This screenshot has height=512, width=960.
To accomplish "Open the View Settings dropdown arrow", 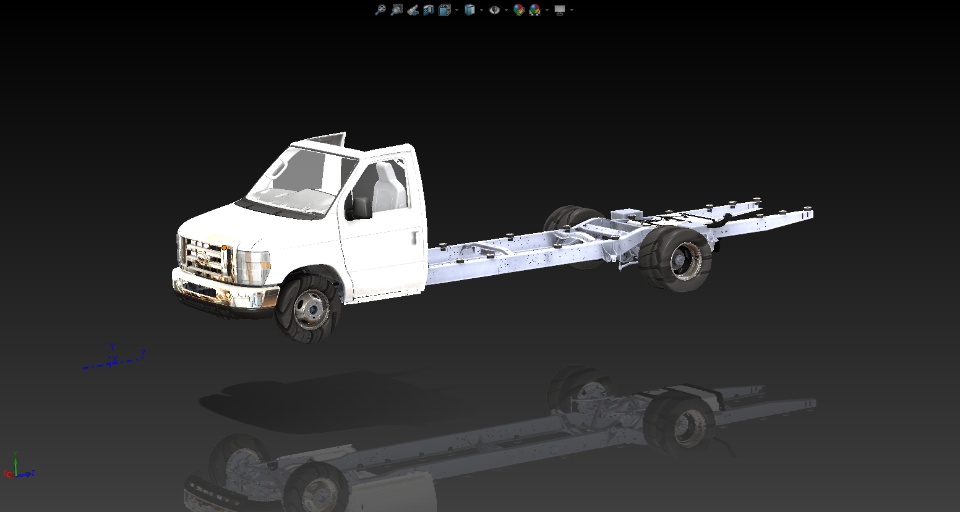I will click(x=572, y=10).
